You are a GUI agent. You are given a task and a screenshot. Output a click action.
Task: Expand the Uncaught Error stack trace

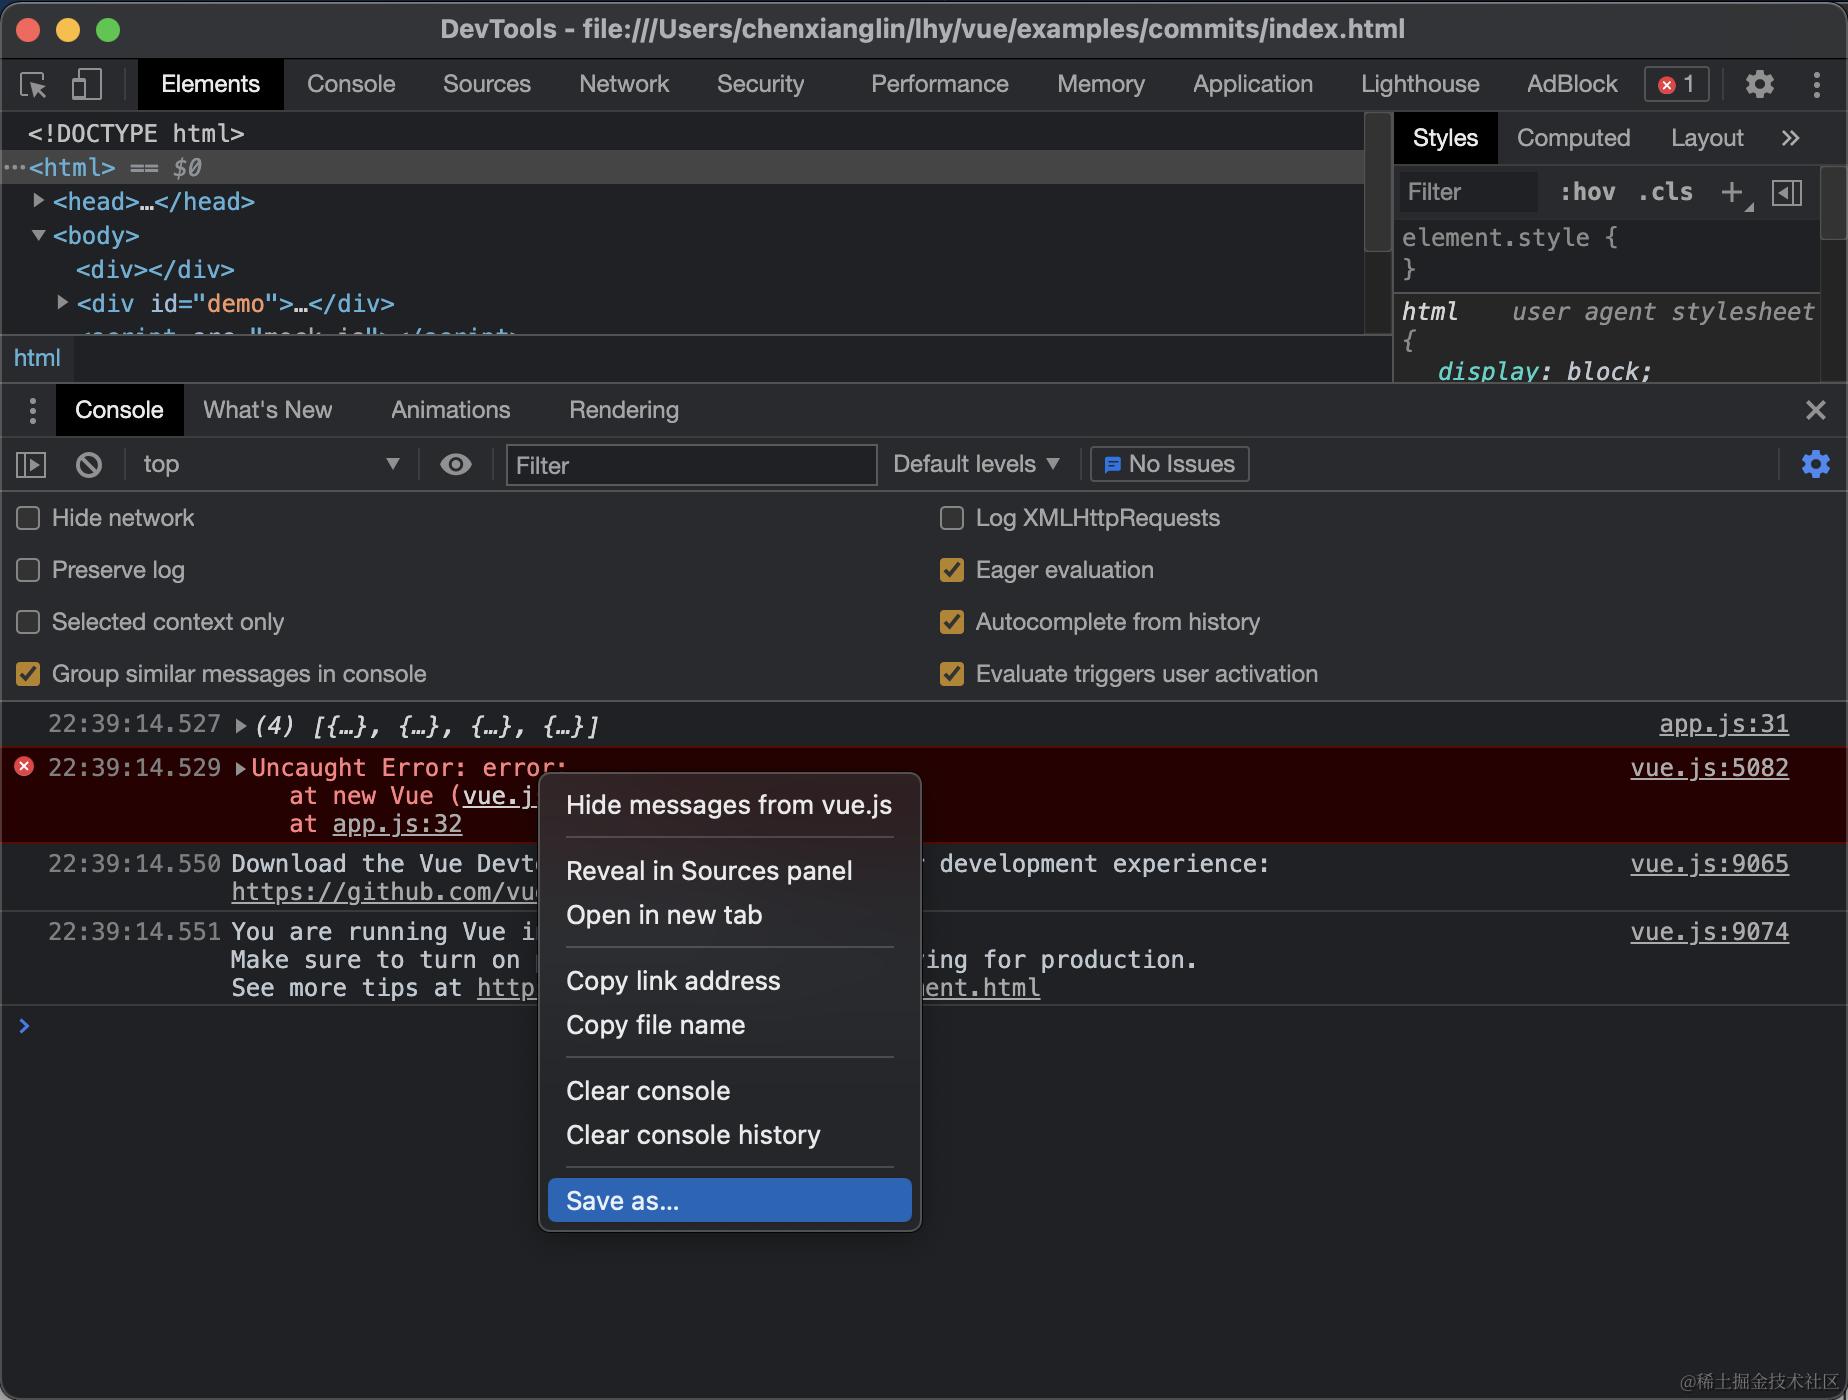pos(241,768)
